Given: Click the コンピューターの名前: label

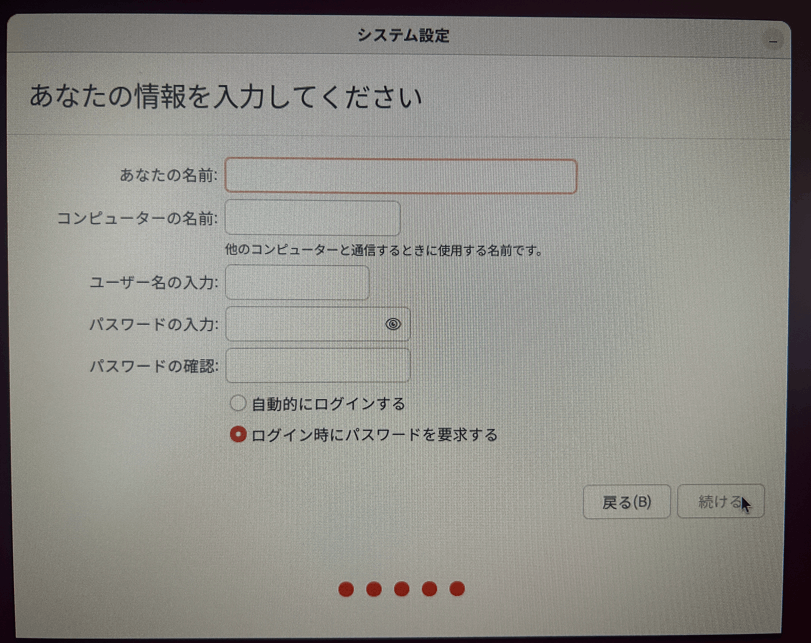Looking at the screenshot, I should click(x=137, y=218).
